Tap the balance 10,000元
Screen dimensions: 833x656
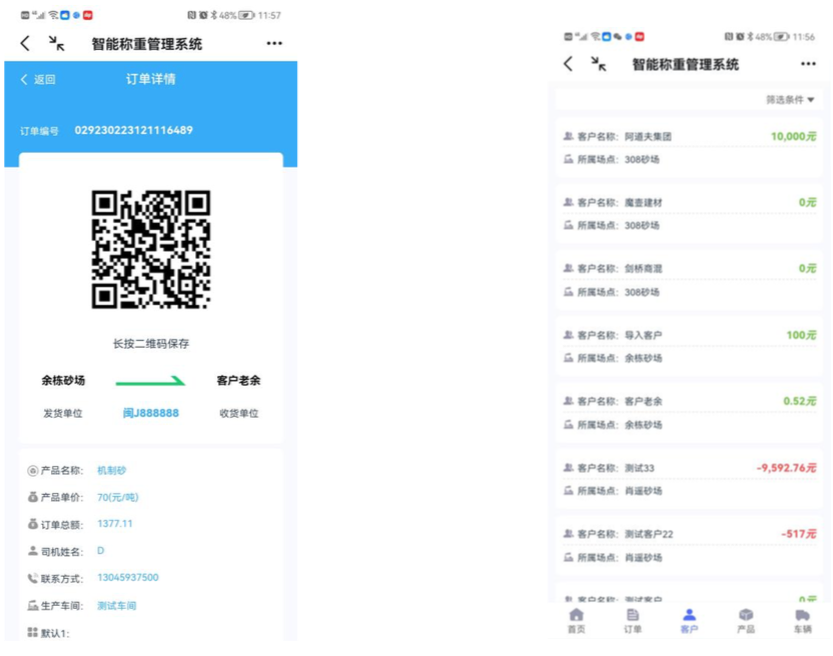(793, 137)
